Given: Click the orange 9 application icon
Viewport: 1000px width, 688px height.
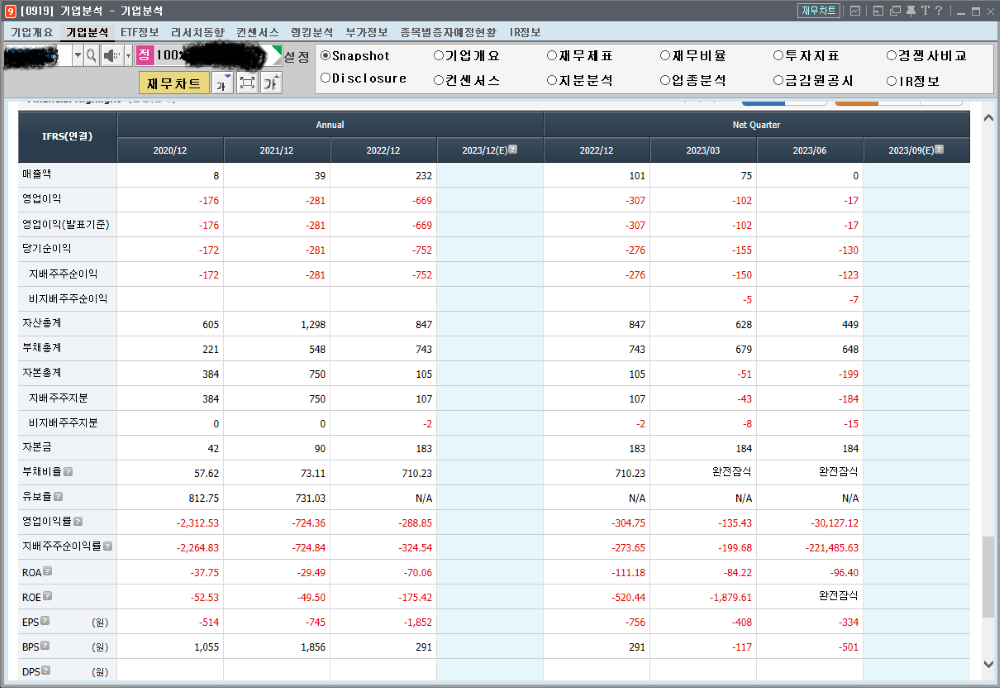Looking at the screenshot, I should tap(10, 11).
